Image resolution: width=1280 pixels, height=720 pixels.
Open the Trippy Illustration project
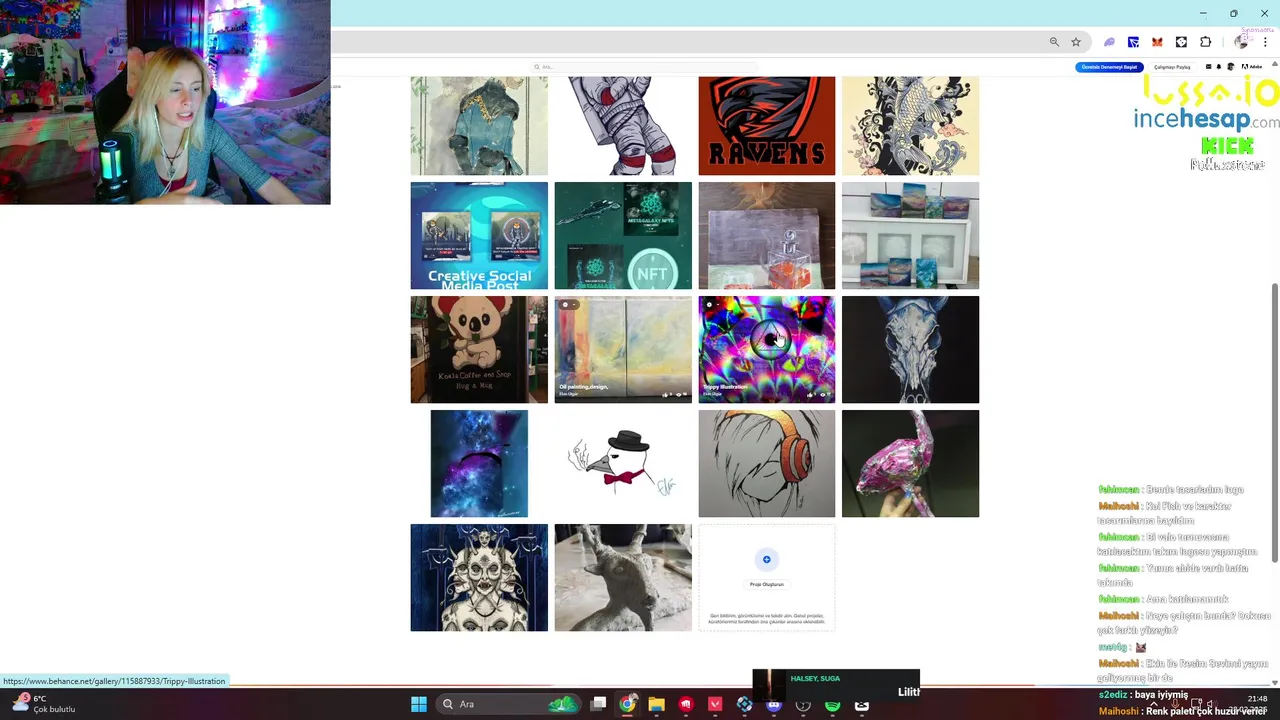(766, 349)
